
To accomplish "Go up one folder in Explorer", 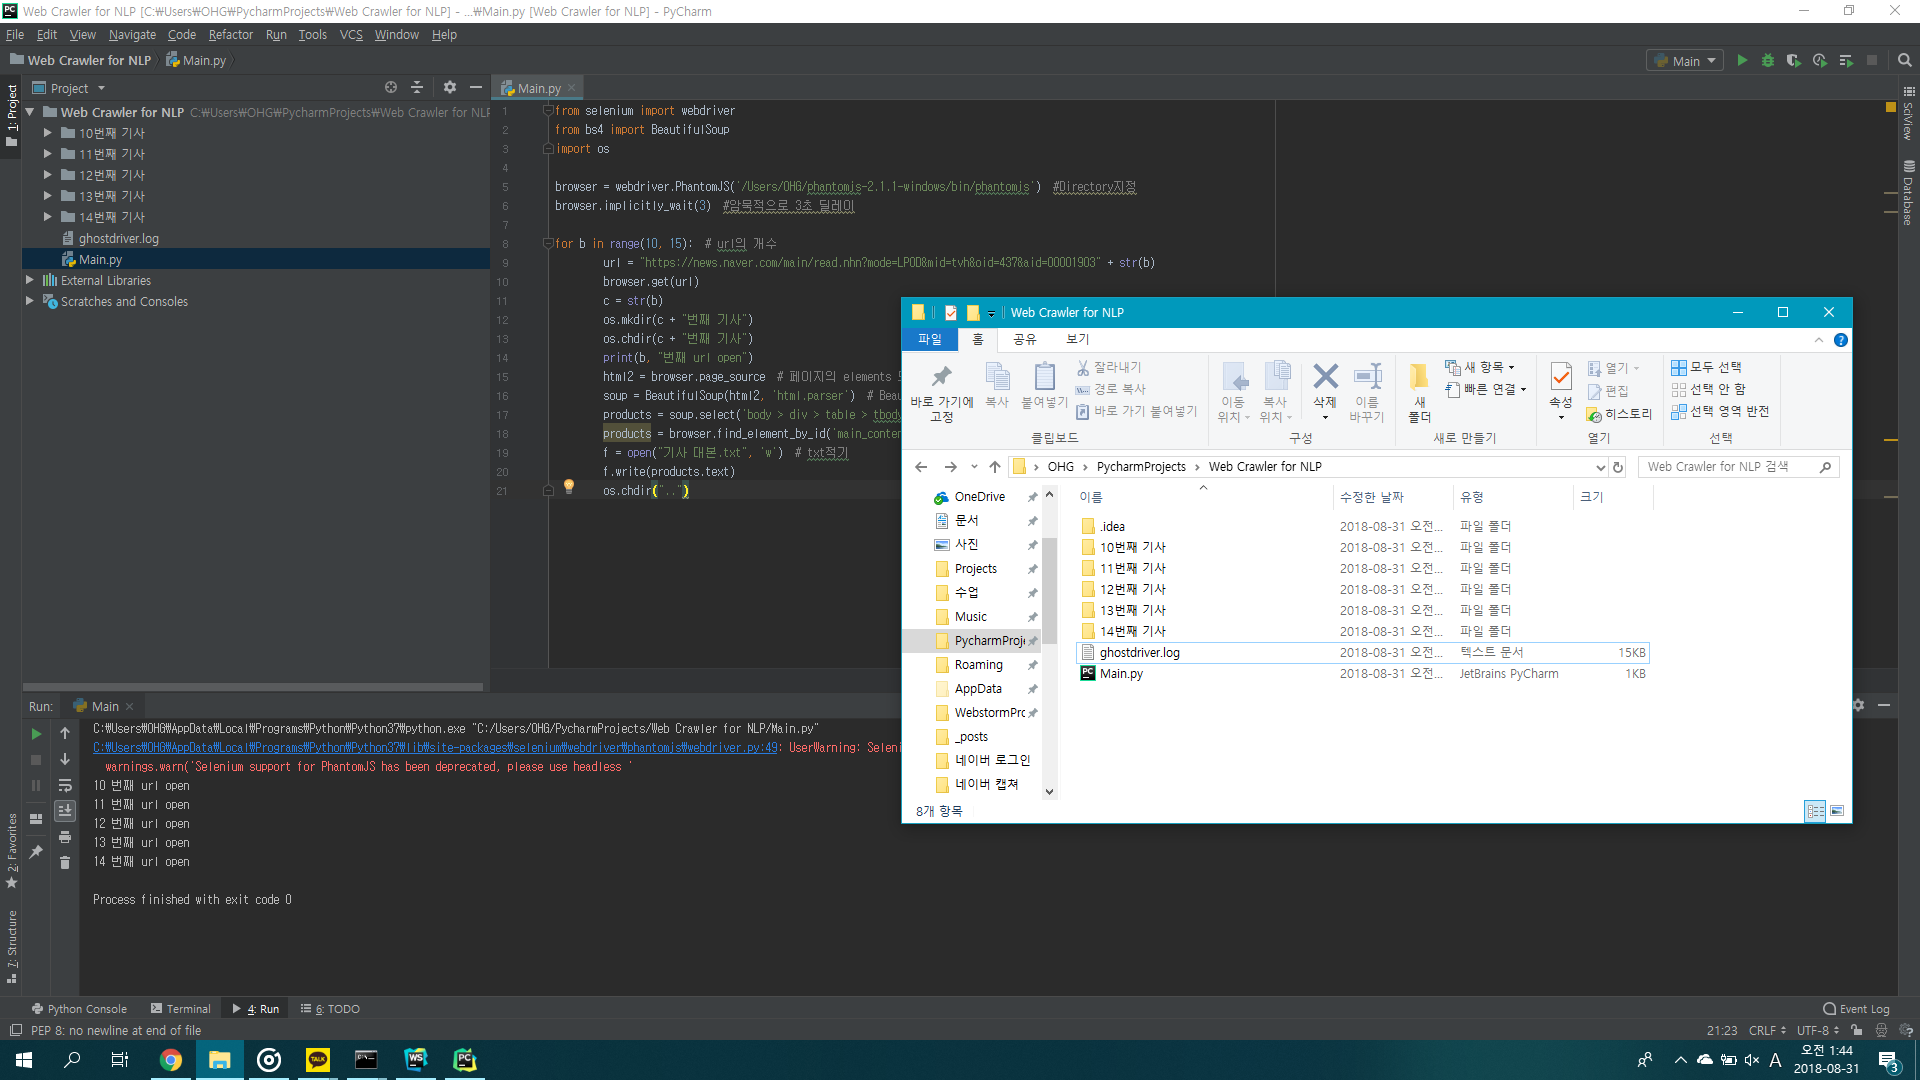I will click(x=995, y=467).
